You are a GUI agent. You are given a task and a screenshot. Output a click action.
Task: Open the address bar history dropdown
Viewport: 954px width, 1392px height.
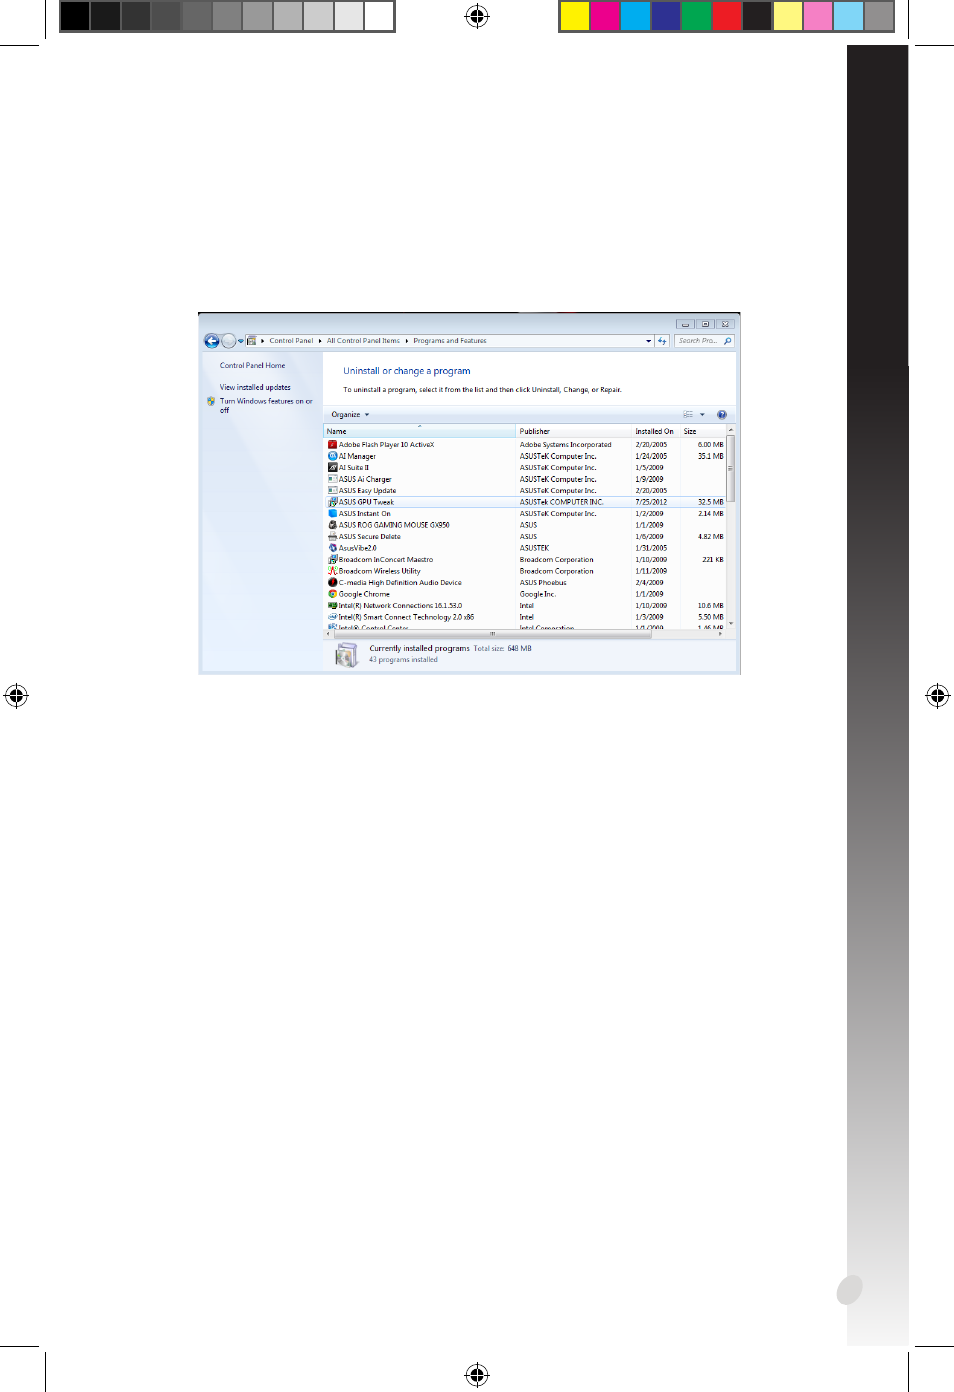648,341
